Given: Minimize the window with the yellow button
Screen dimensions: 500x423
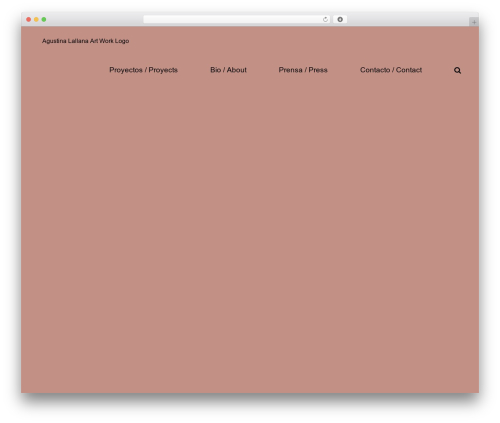Looking at the screenshot, I should click(36, 19).
